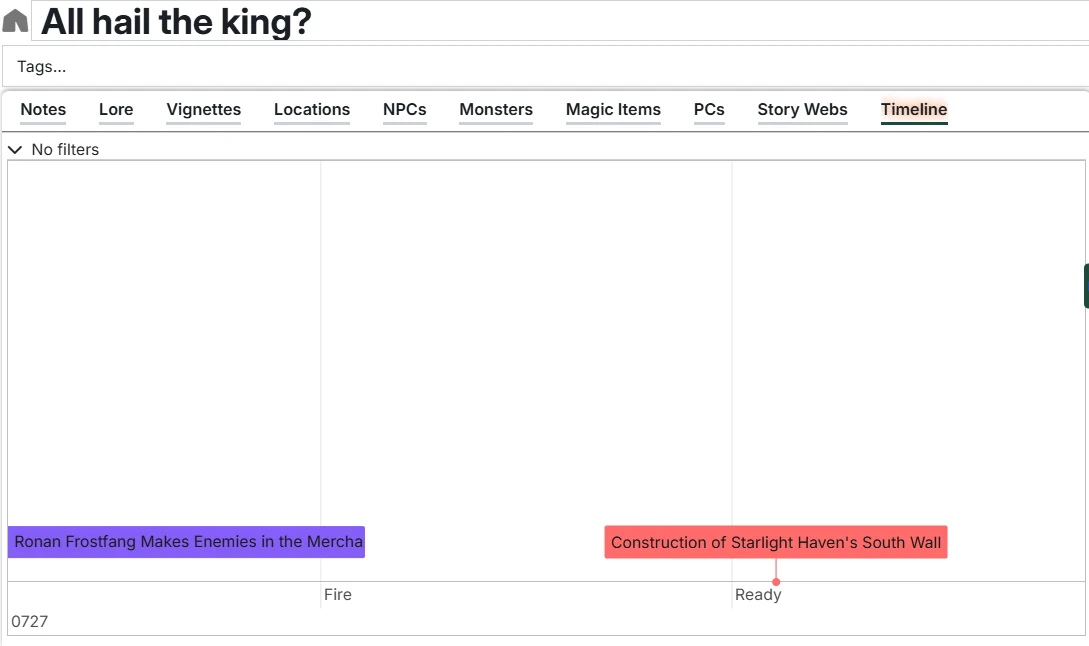This screenshot has width=1089, height=646.
Task: Switch to the Notes tab
Action: (43, 110)
